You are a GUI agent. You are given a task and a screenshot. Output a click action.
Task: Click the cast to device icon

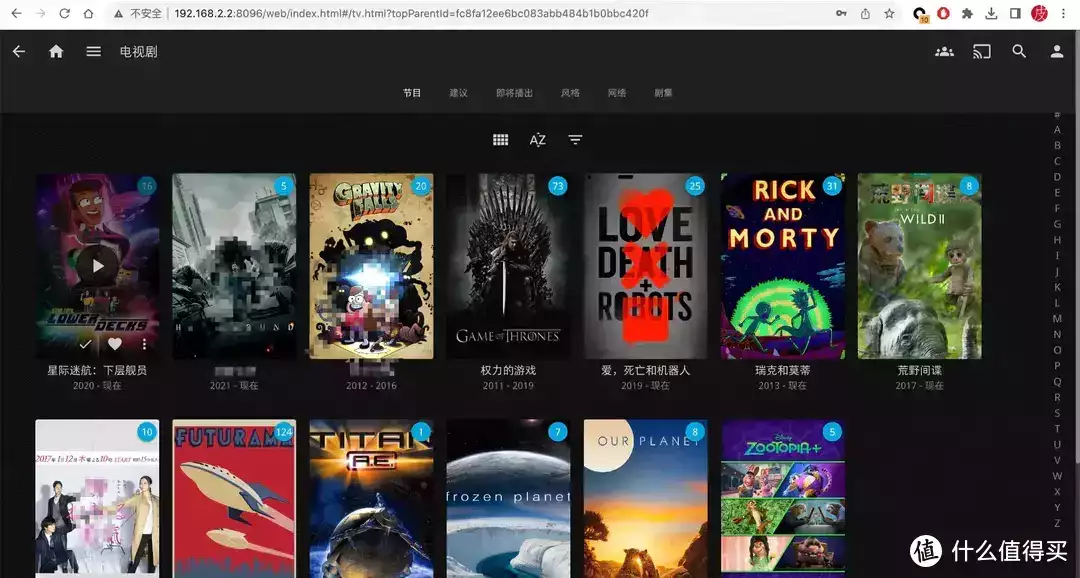click(982, 52)
